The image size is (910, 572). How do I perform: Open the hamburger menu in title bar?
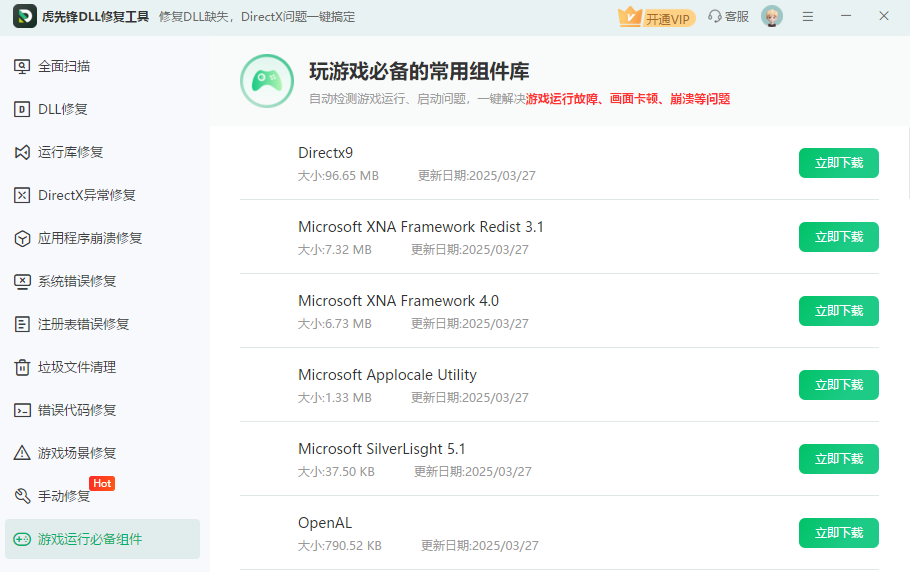pos(807,17)
